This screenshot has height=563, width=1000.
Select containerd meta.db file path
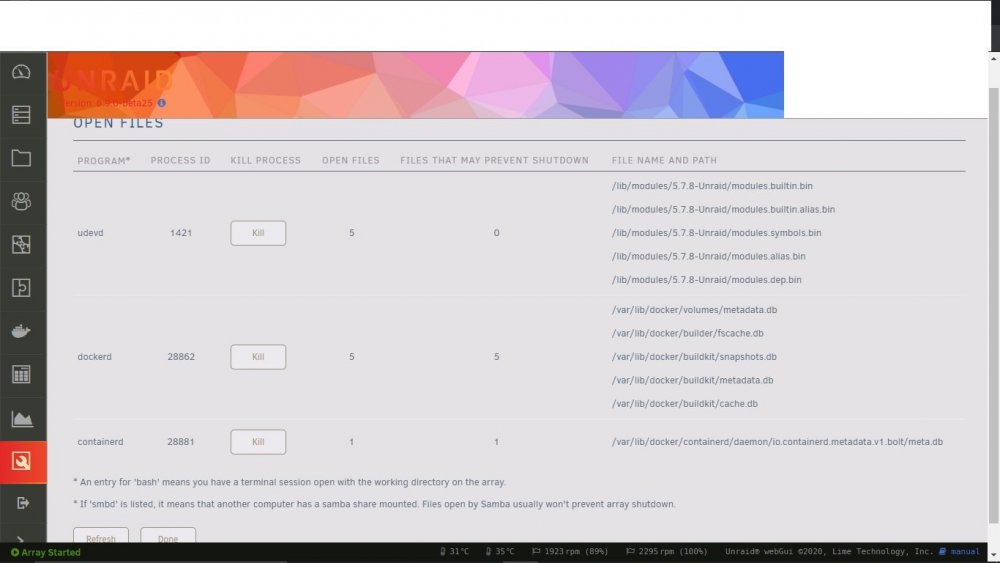click(x=777, y=442)
